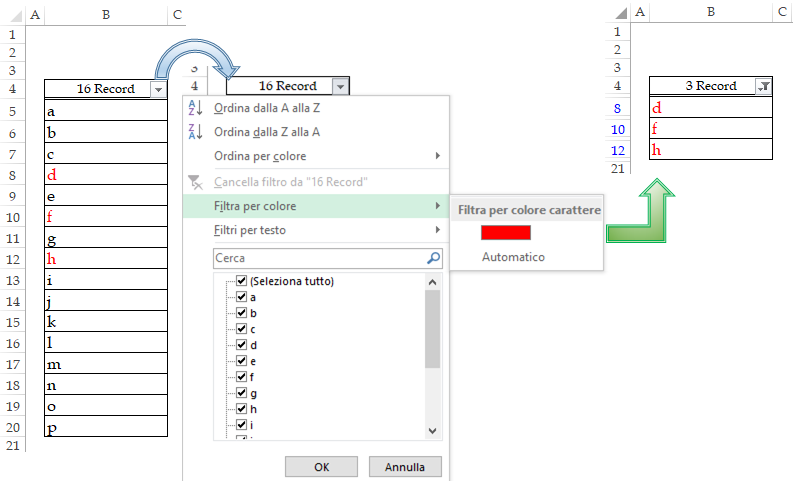
Task: Click the A-to-Z sort icon
Action: (195, 108)
